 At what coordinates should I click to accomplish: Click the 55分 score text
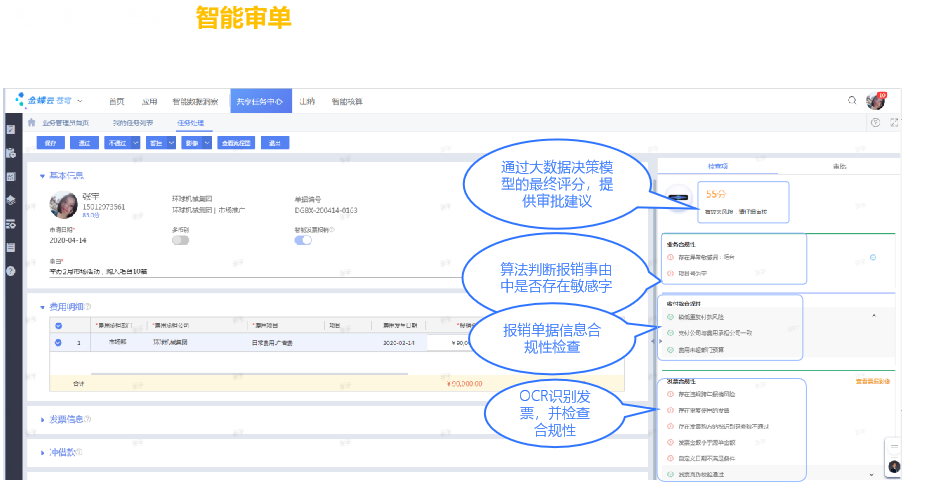click(x=716, y=194)
